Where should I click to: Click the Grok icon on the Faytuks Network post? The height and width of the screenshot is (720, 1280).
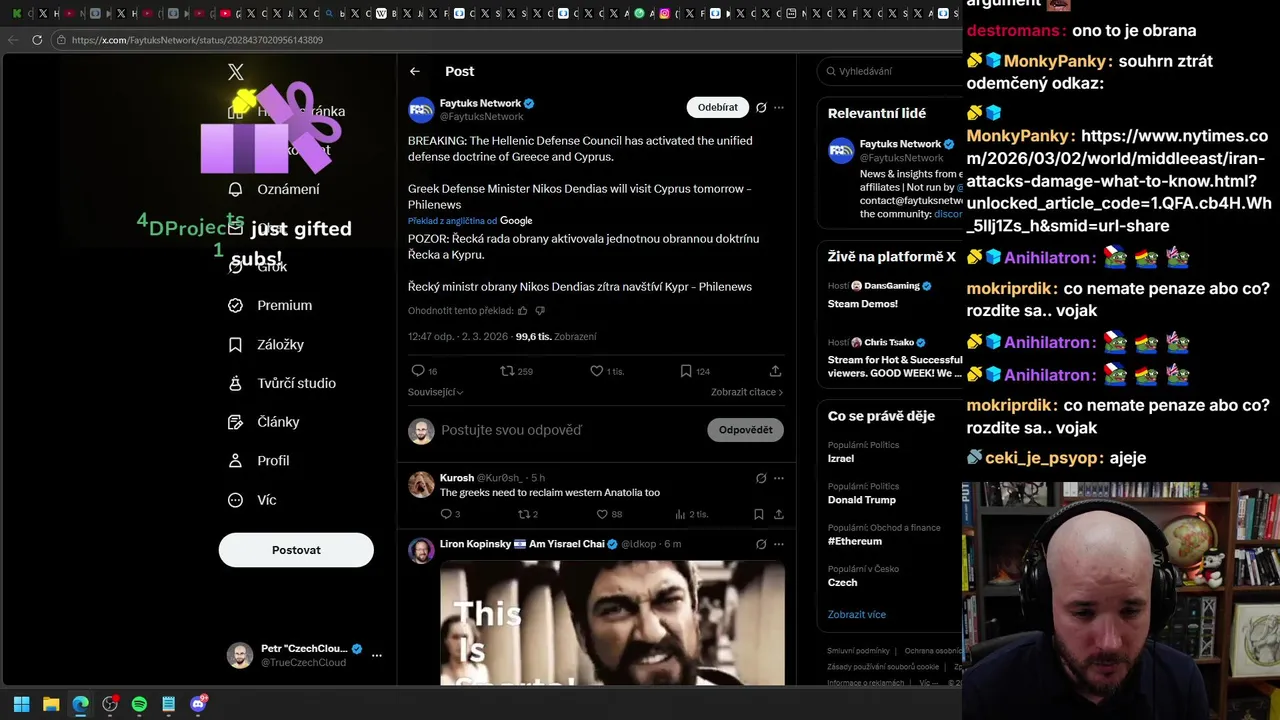(761, 107)
